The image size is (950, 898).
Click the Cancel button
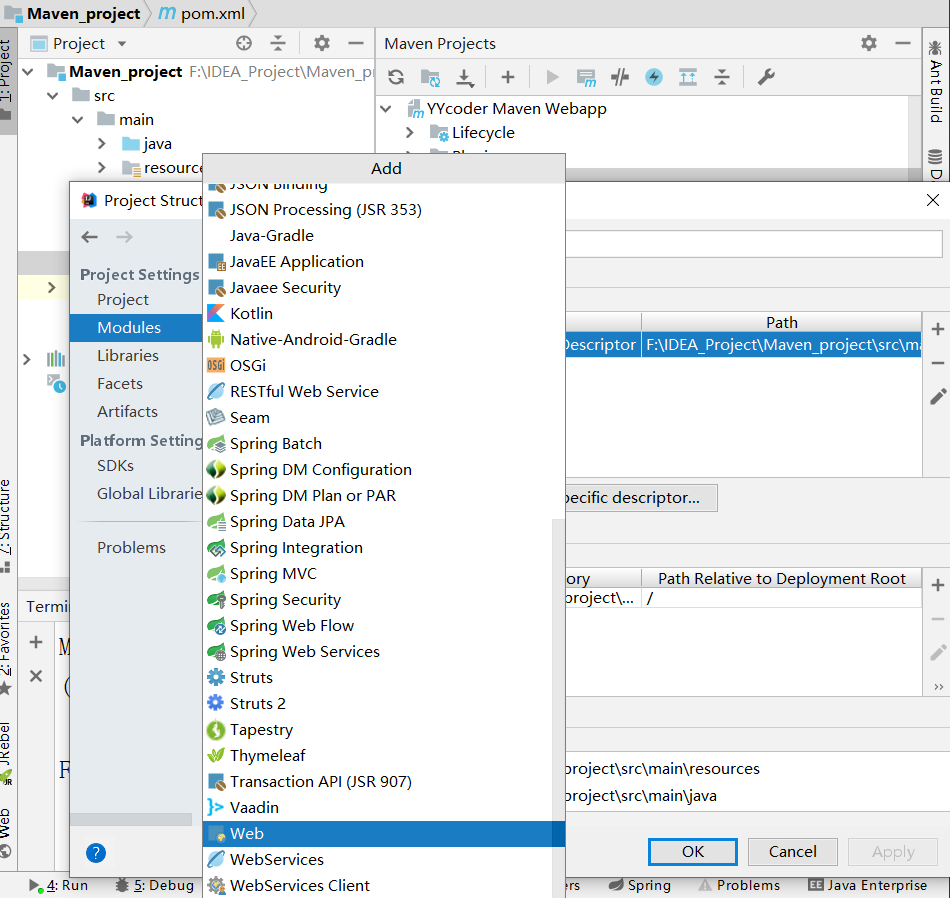pos(792,852)
